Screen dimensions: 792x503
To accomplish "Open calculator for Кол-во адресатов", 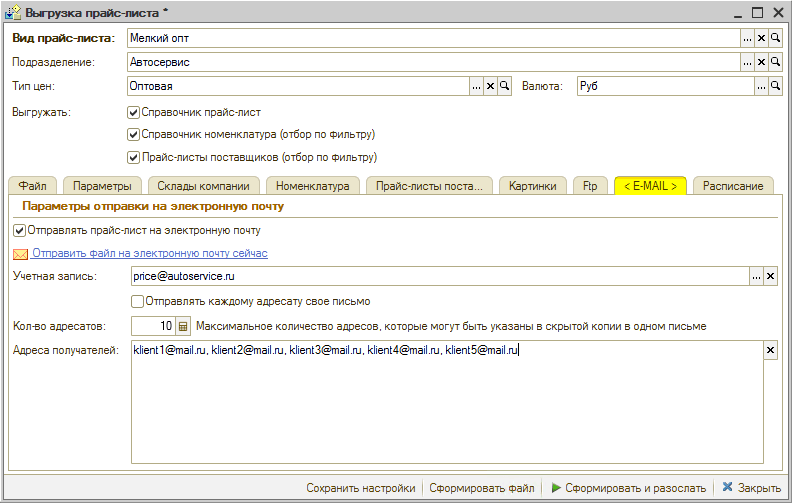I will pyautogui.click(x=183, y=326).
